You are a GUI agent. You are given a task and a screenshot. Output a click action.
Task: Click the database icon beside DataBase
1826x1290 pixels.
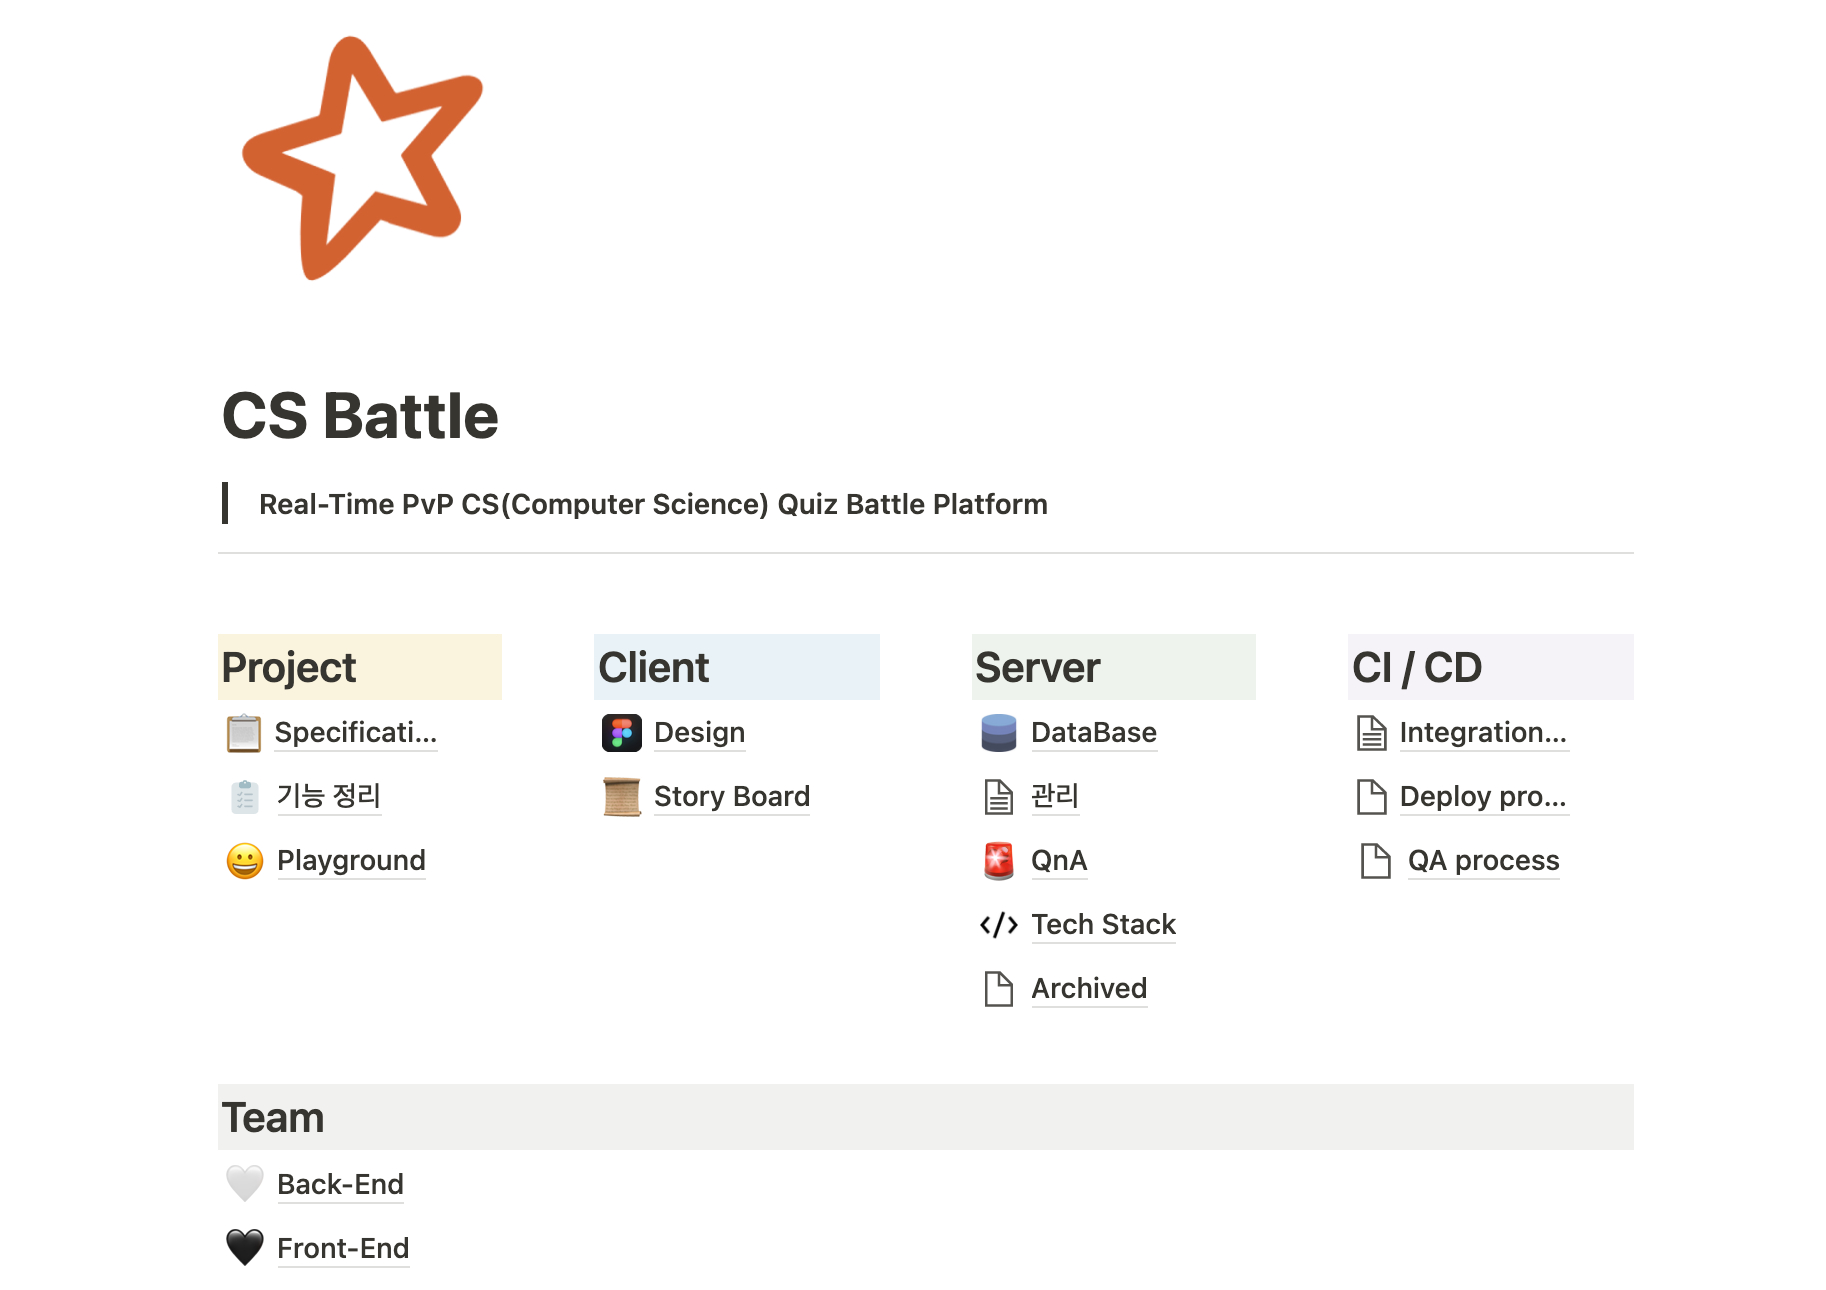998,732
